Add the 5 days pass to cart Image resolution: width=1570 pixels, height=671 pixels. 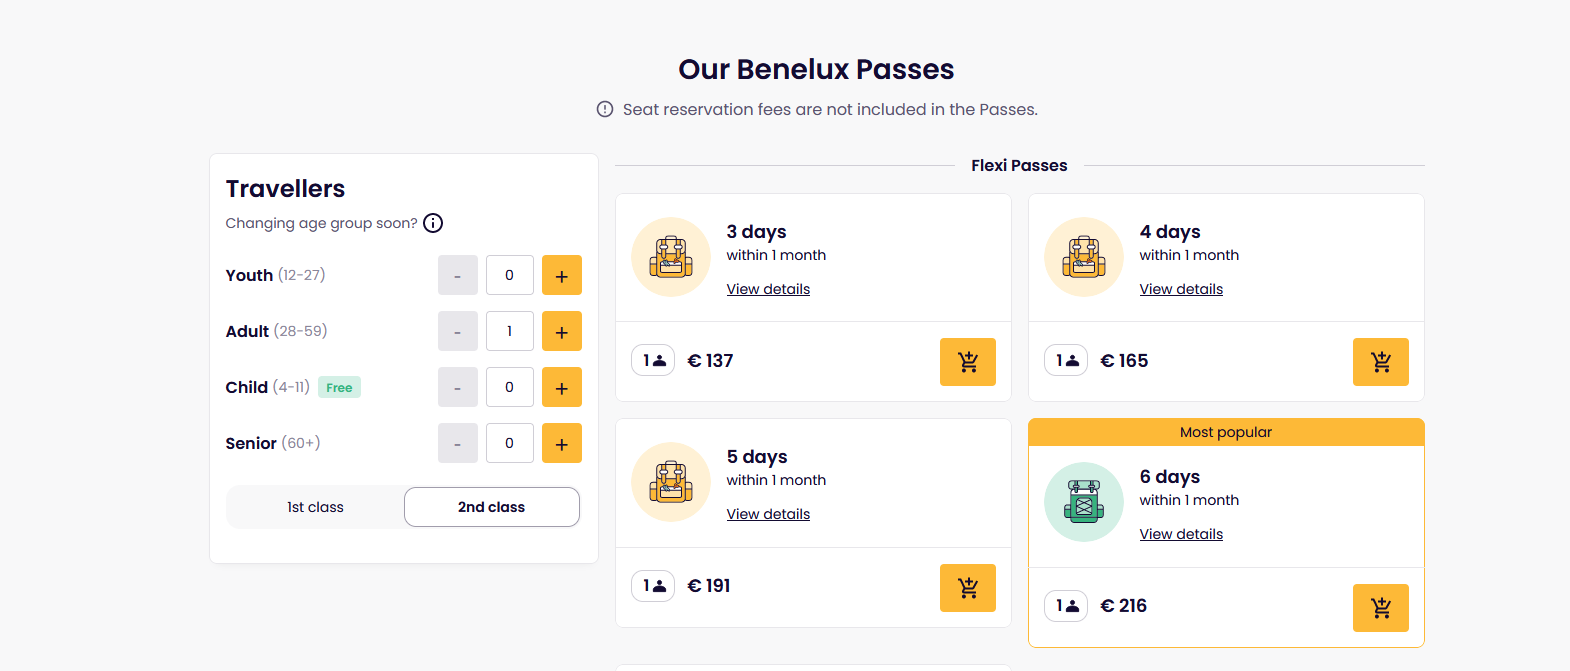click(x=967, y=588)
